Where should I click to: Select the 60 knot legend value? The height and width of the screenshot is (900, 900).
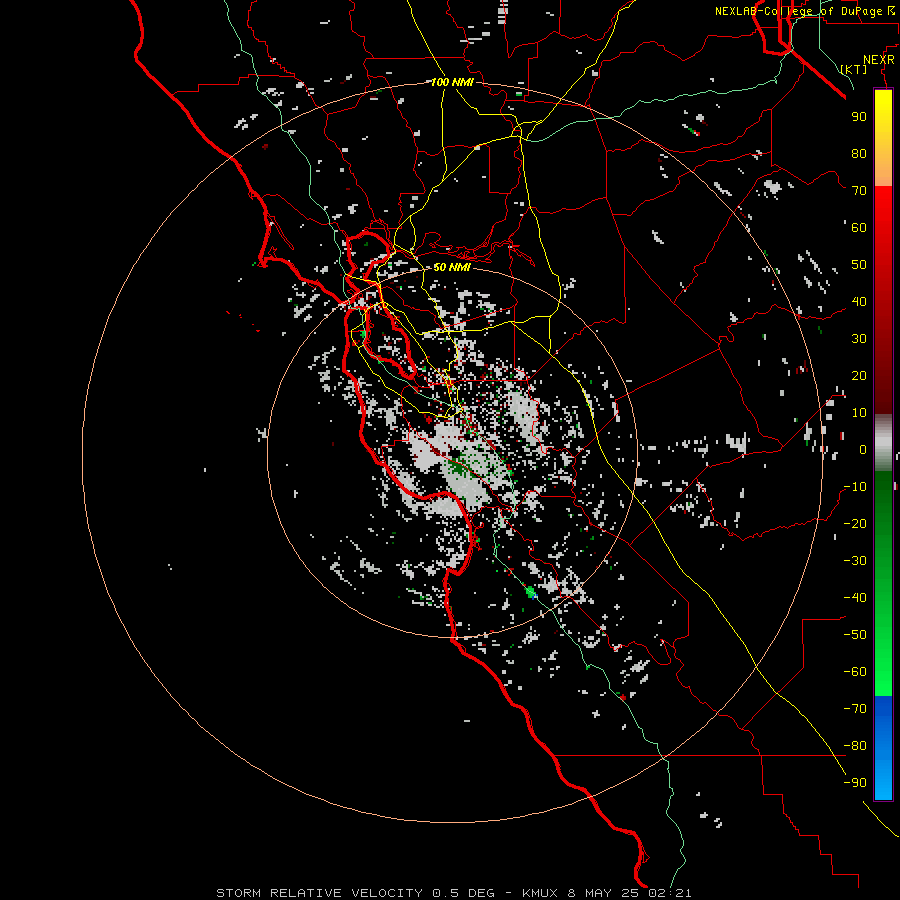(x=859, y=227)
